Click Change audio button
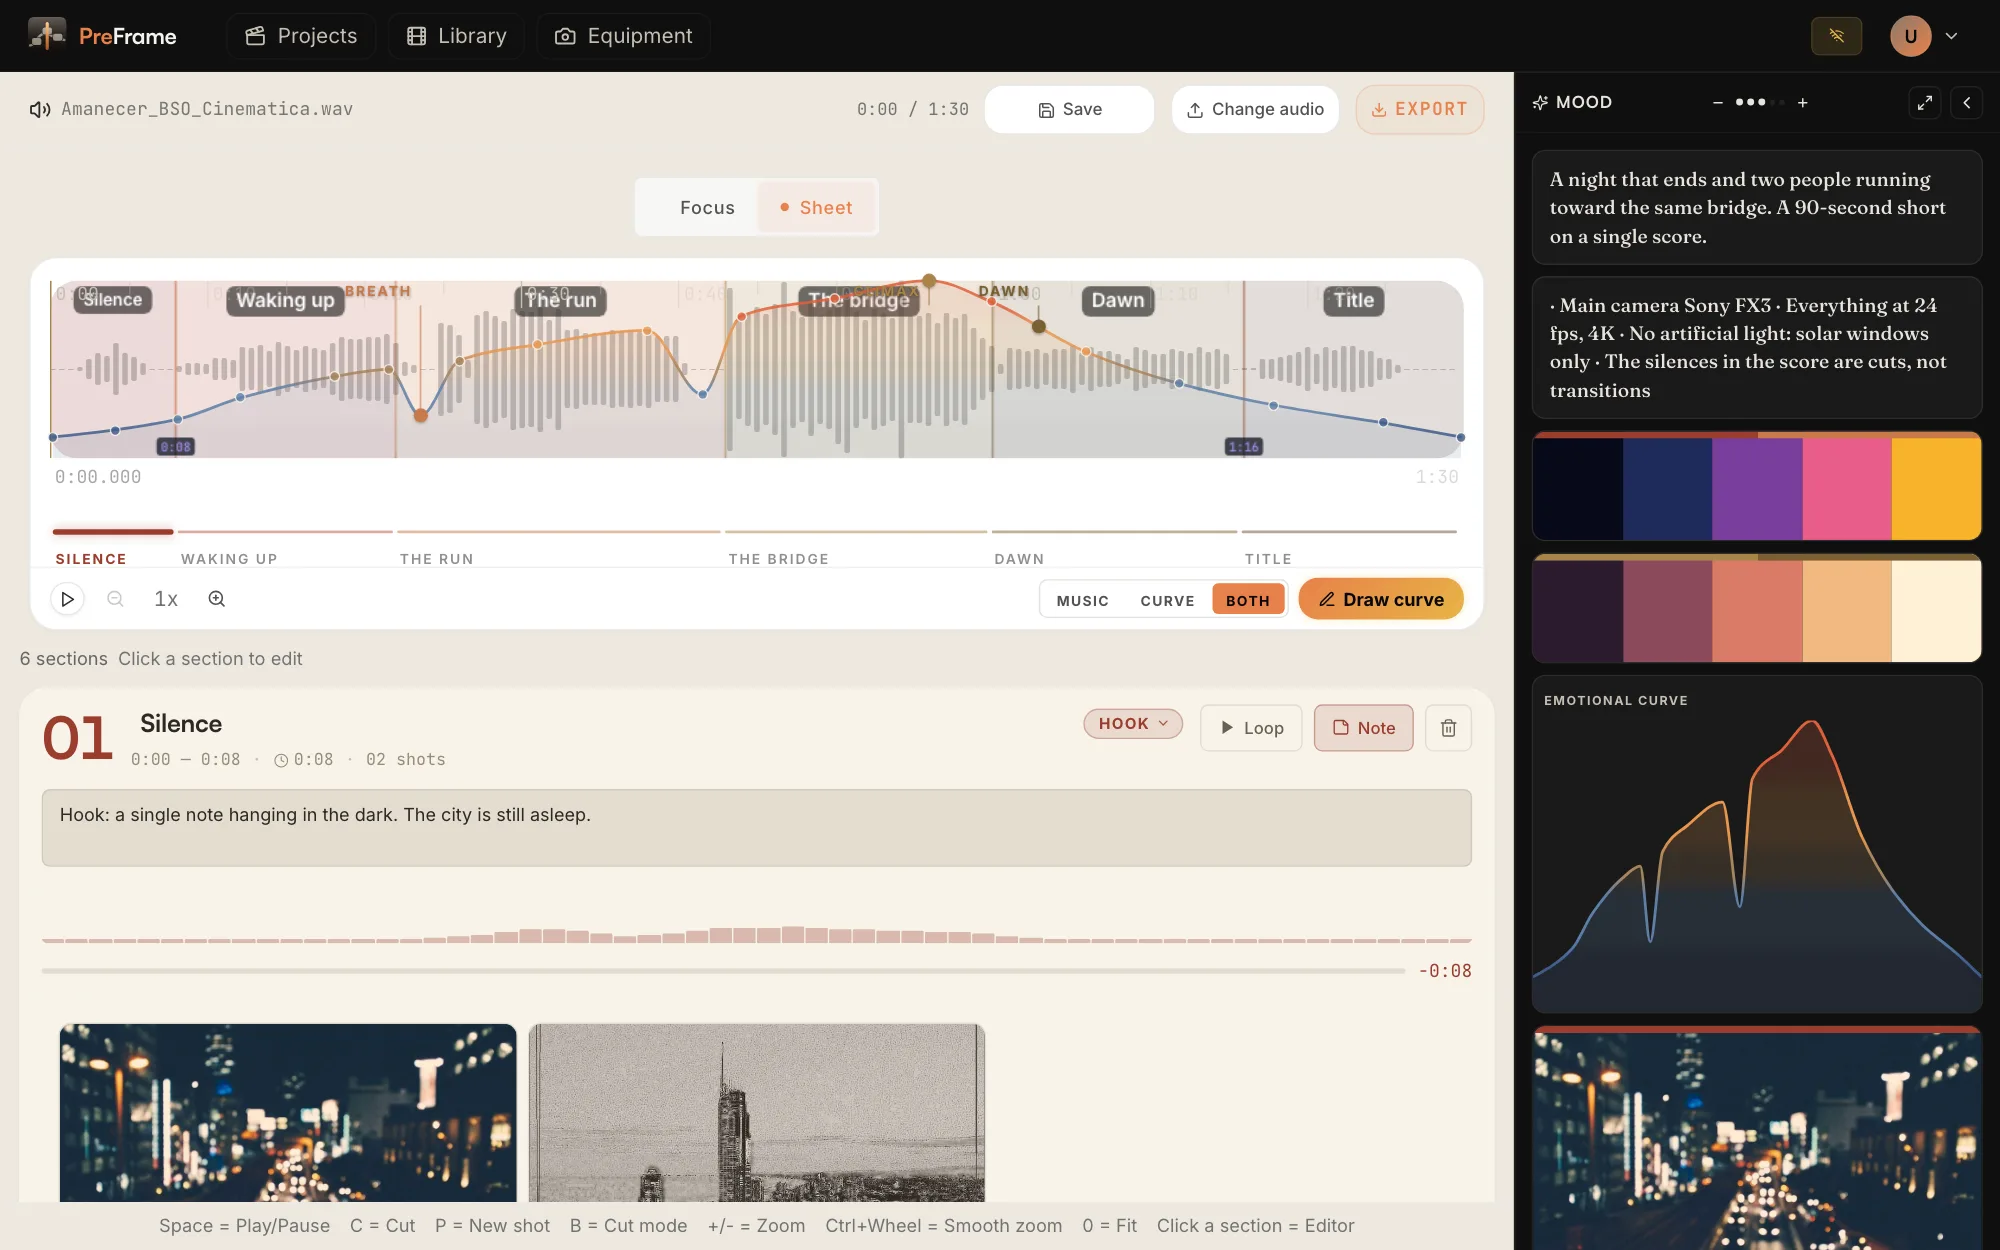The image size is (2000, 1250). 1255,110
